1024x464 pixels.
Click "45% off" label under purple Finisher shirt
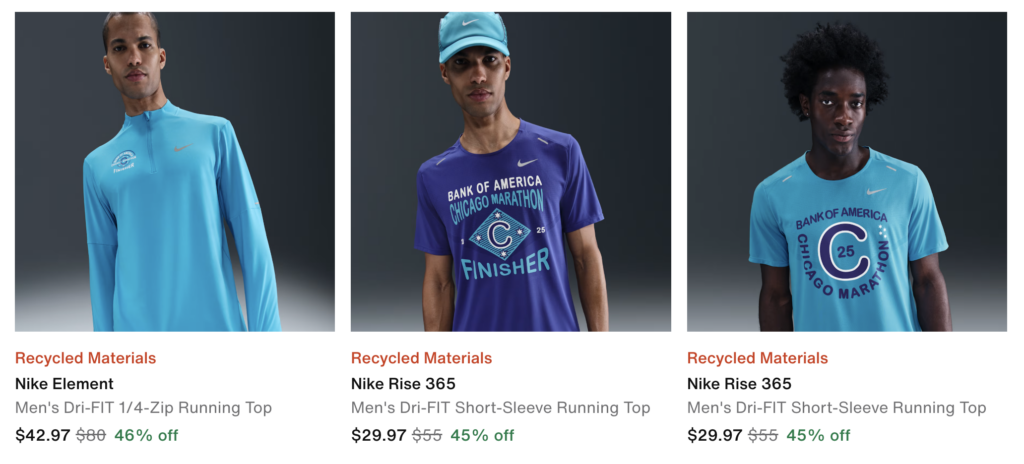(x=482, y=435)
